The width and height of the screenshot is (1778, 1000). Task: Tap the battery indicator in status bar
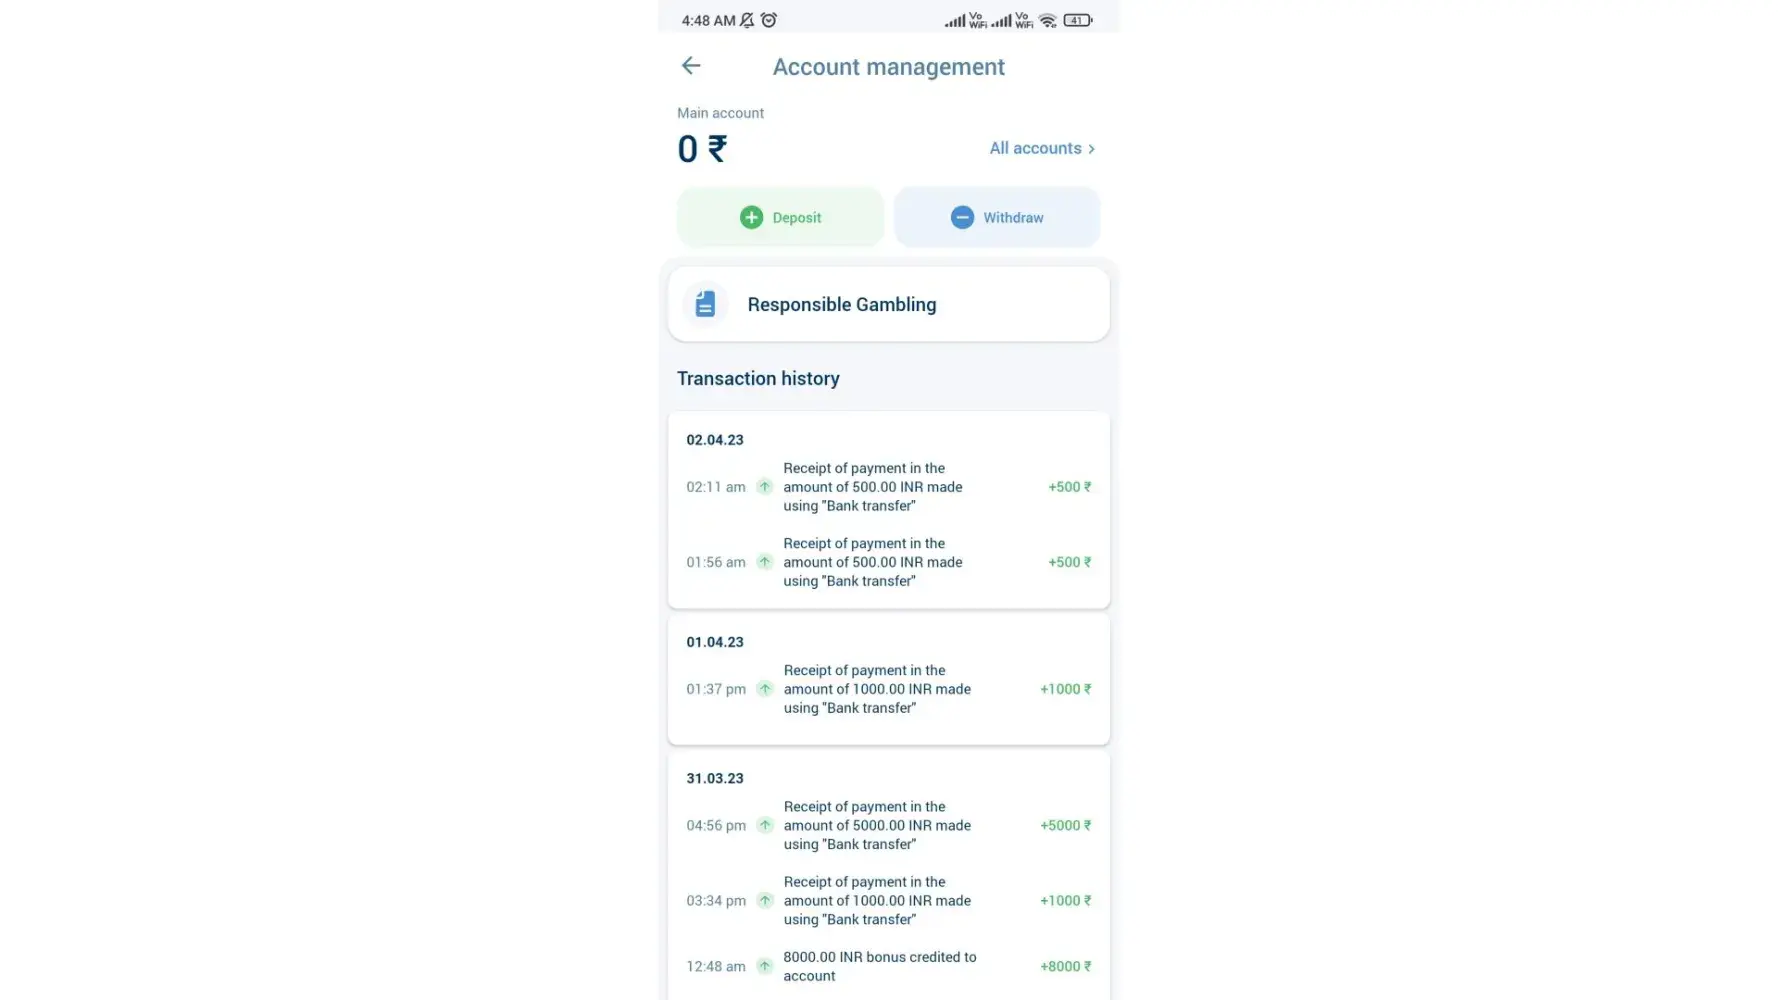point(1077,20)
